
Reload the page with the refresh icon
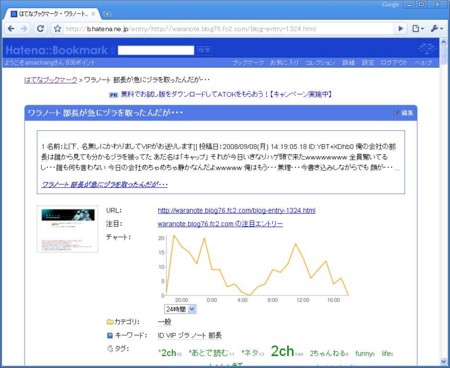(40, 29)
